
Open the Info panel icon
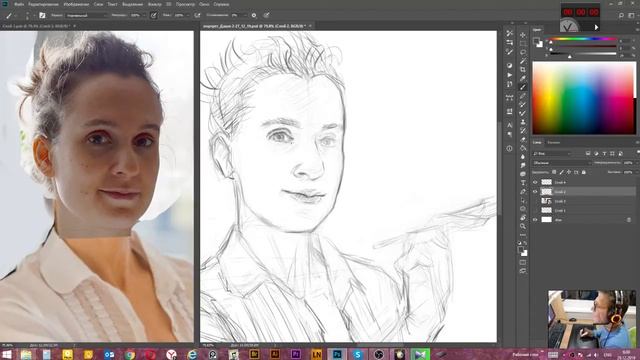(x=509, y=149)
